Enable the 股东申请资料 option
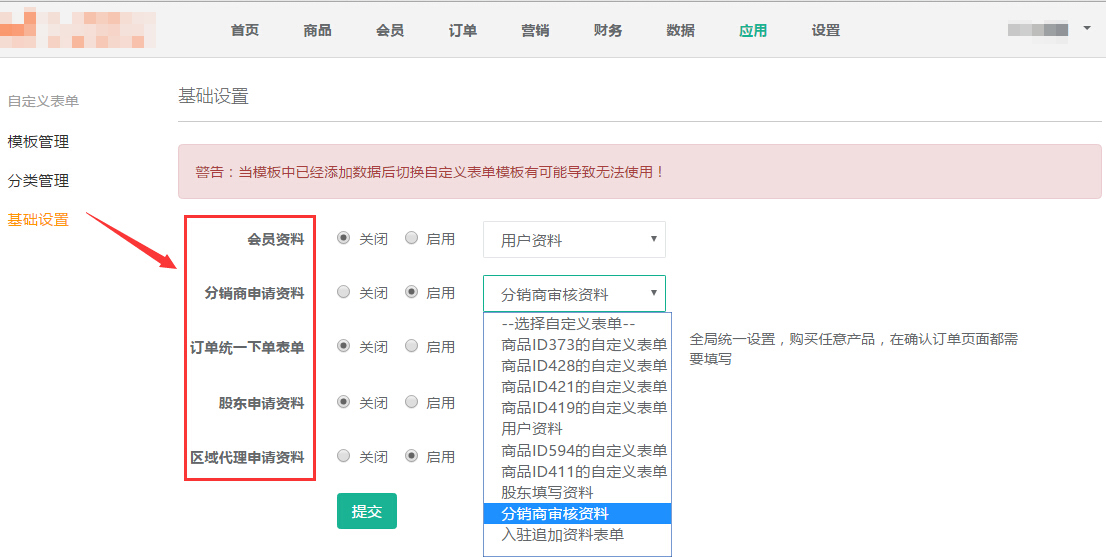Image resolution: width=1106 pixels, height=558 pixels. 411,402
